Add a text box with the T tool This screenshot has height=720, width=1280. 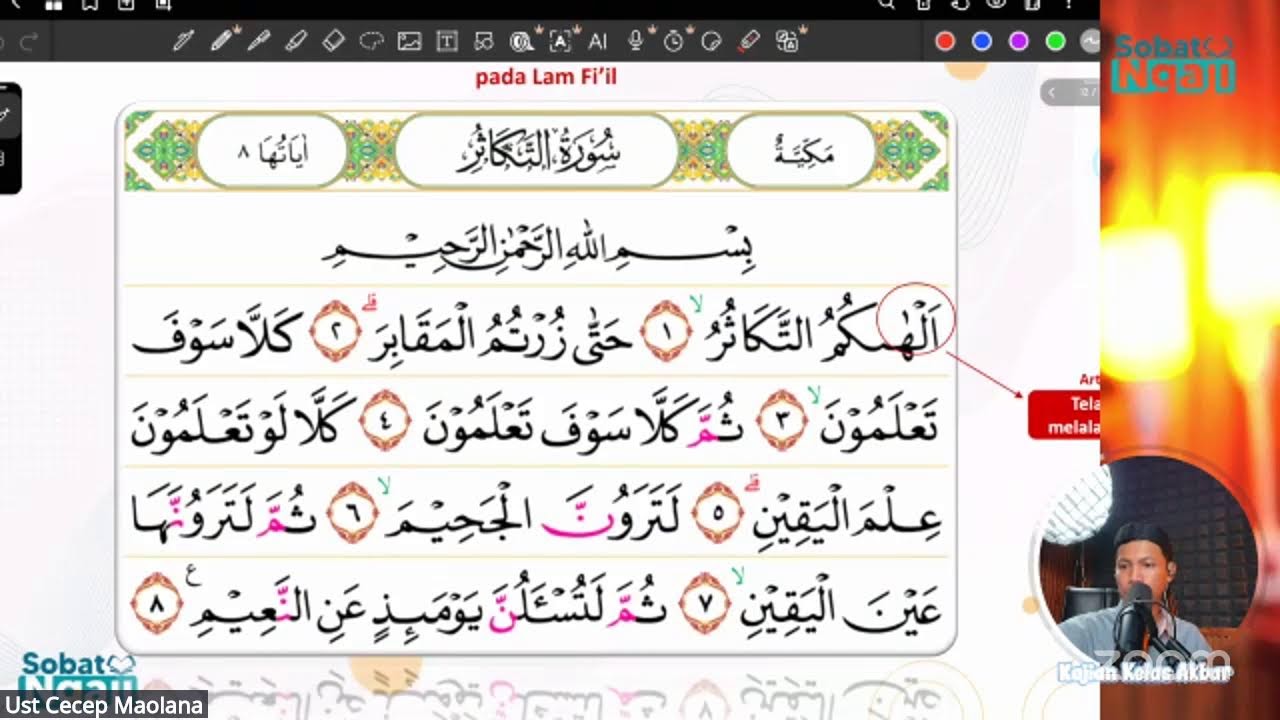tap(446, 41)
